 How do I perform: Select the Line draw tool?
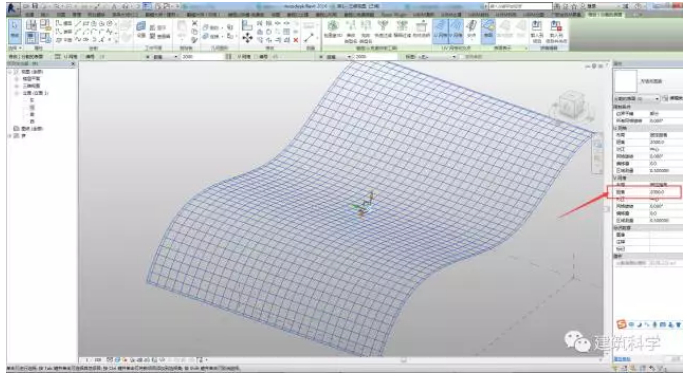coord(77,23)
